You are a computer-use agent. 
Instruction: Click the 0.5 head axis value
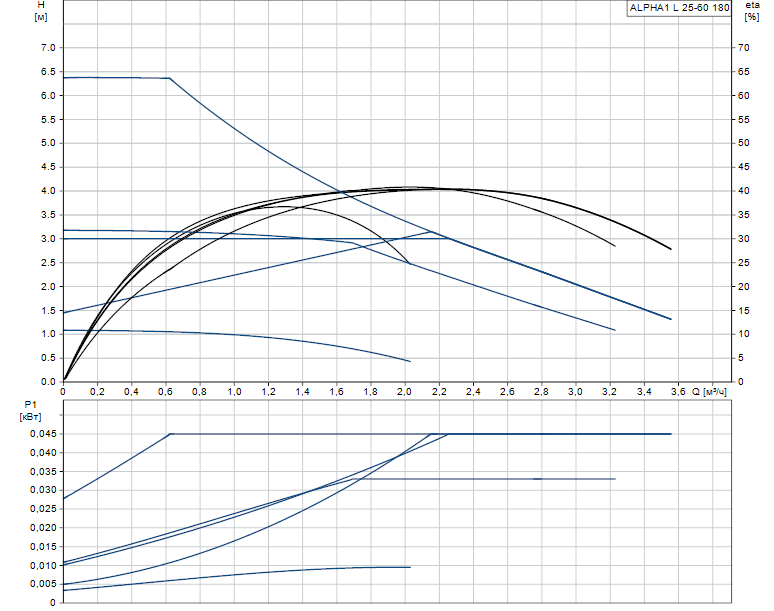tap(48, 358)
